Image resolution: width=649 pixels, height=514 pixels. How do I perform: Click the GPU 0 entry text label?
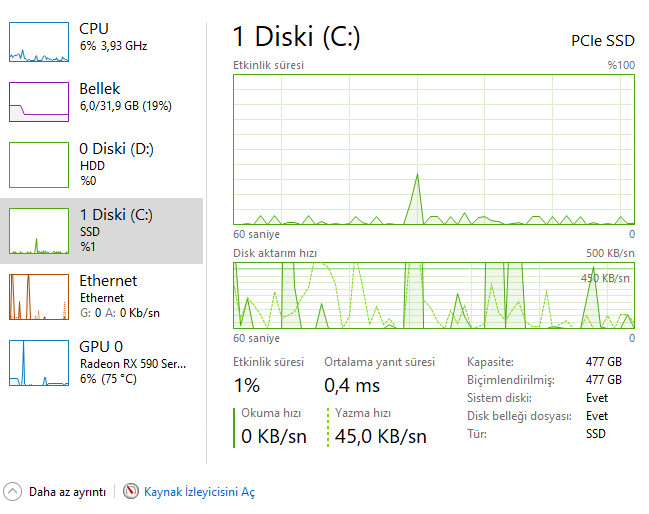click(x=102, y=346)
